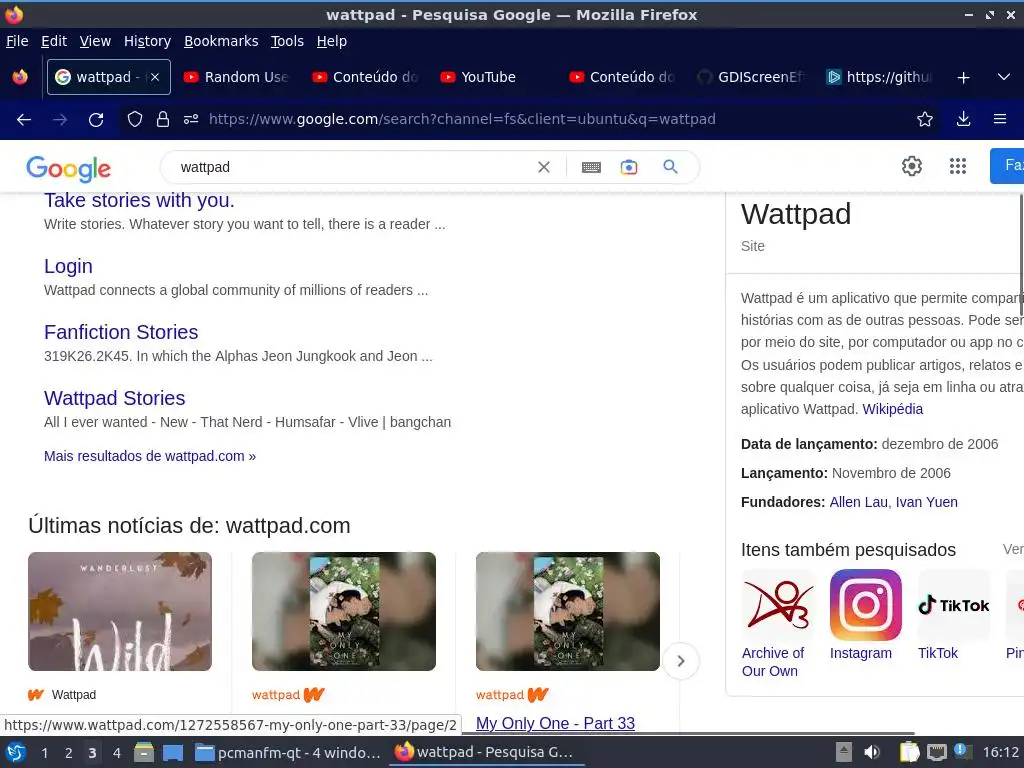1024x768 pixels.
Task: Show next news carousel items
Action: (x=680, y=661)
